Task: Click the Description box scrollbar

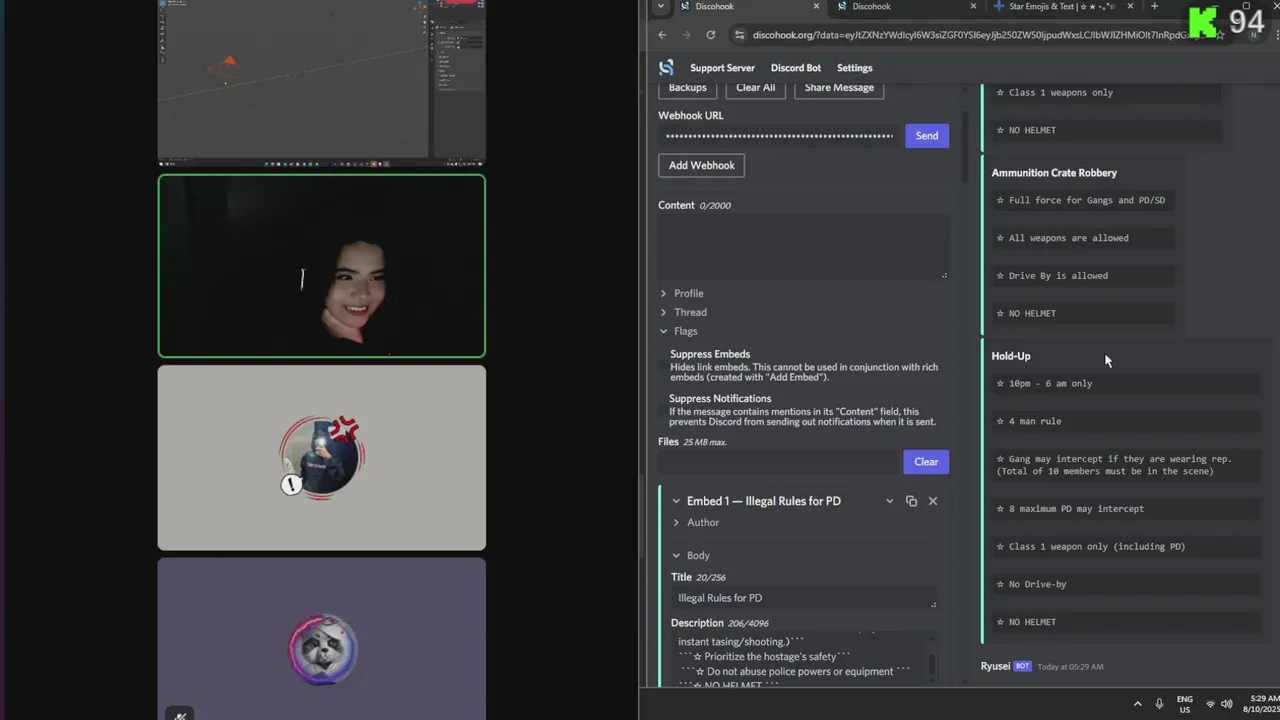Action: coord(933,662)
